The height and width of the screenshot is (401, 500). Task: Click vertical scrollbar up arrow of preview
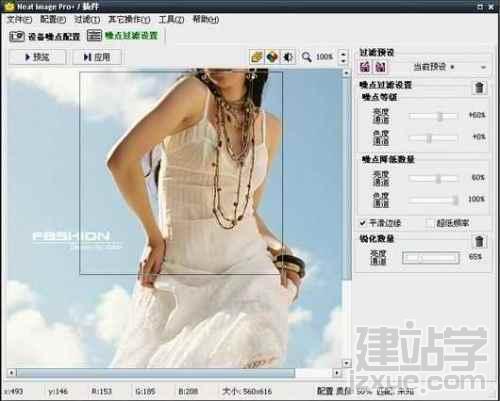coord(347,73)
